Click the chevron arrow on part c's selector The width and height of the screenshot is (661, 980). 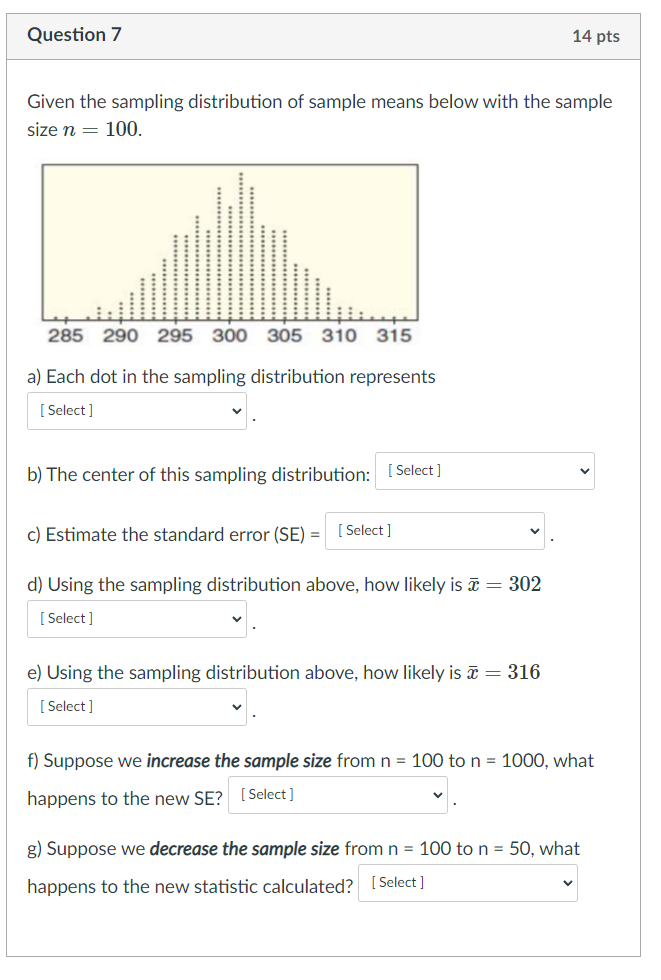[533, 530]
